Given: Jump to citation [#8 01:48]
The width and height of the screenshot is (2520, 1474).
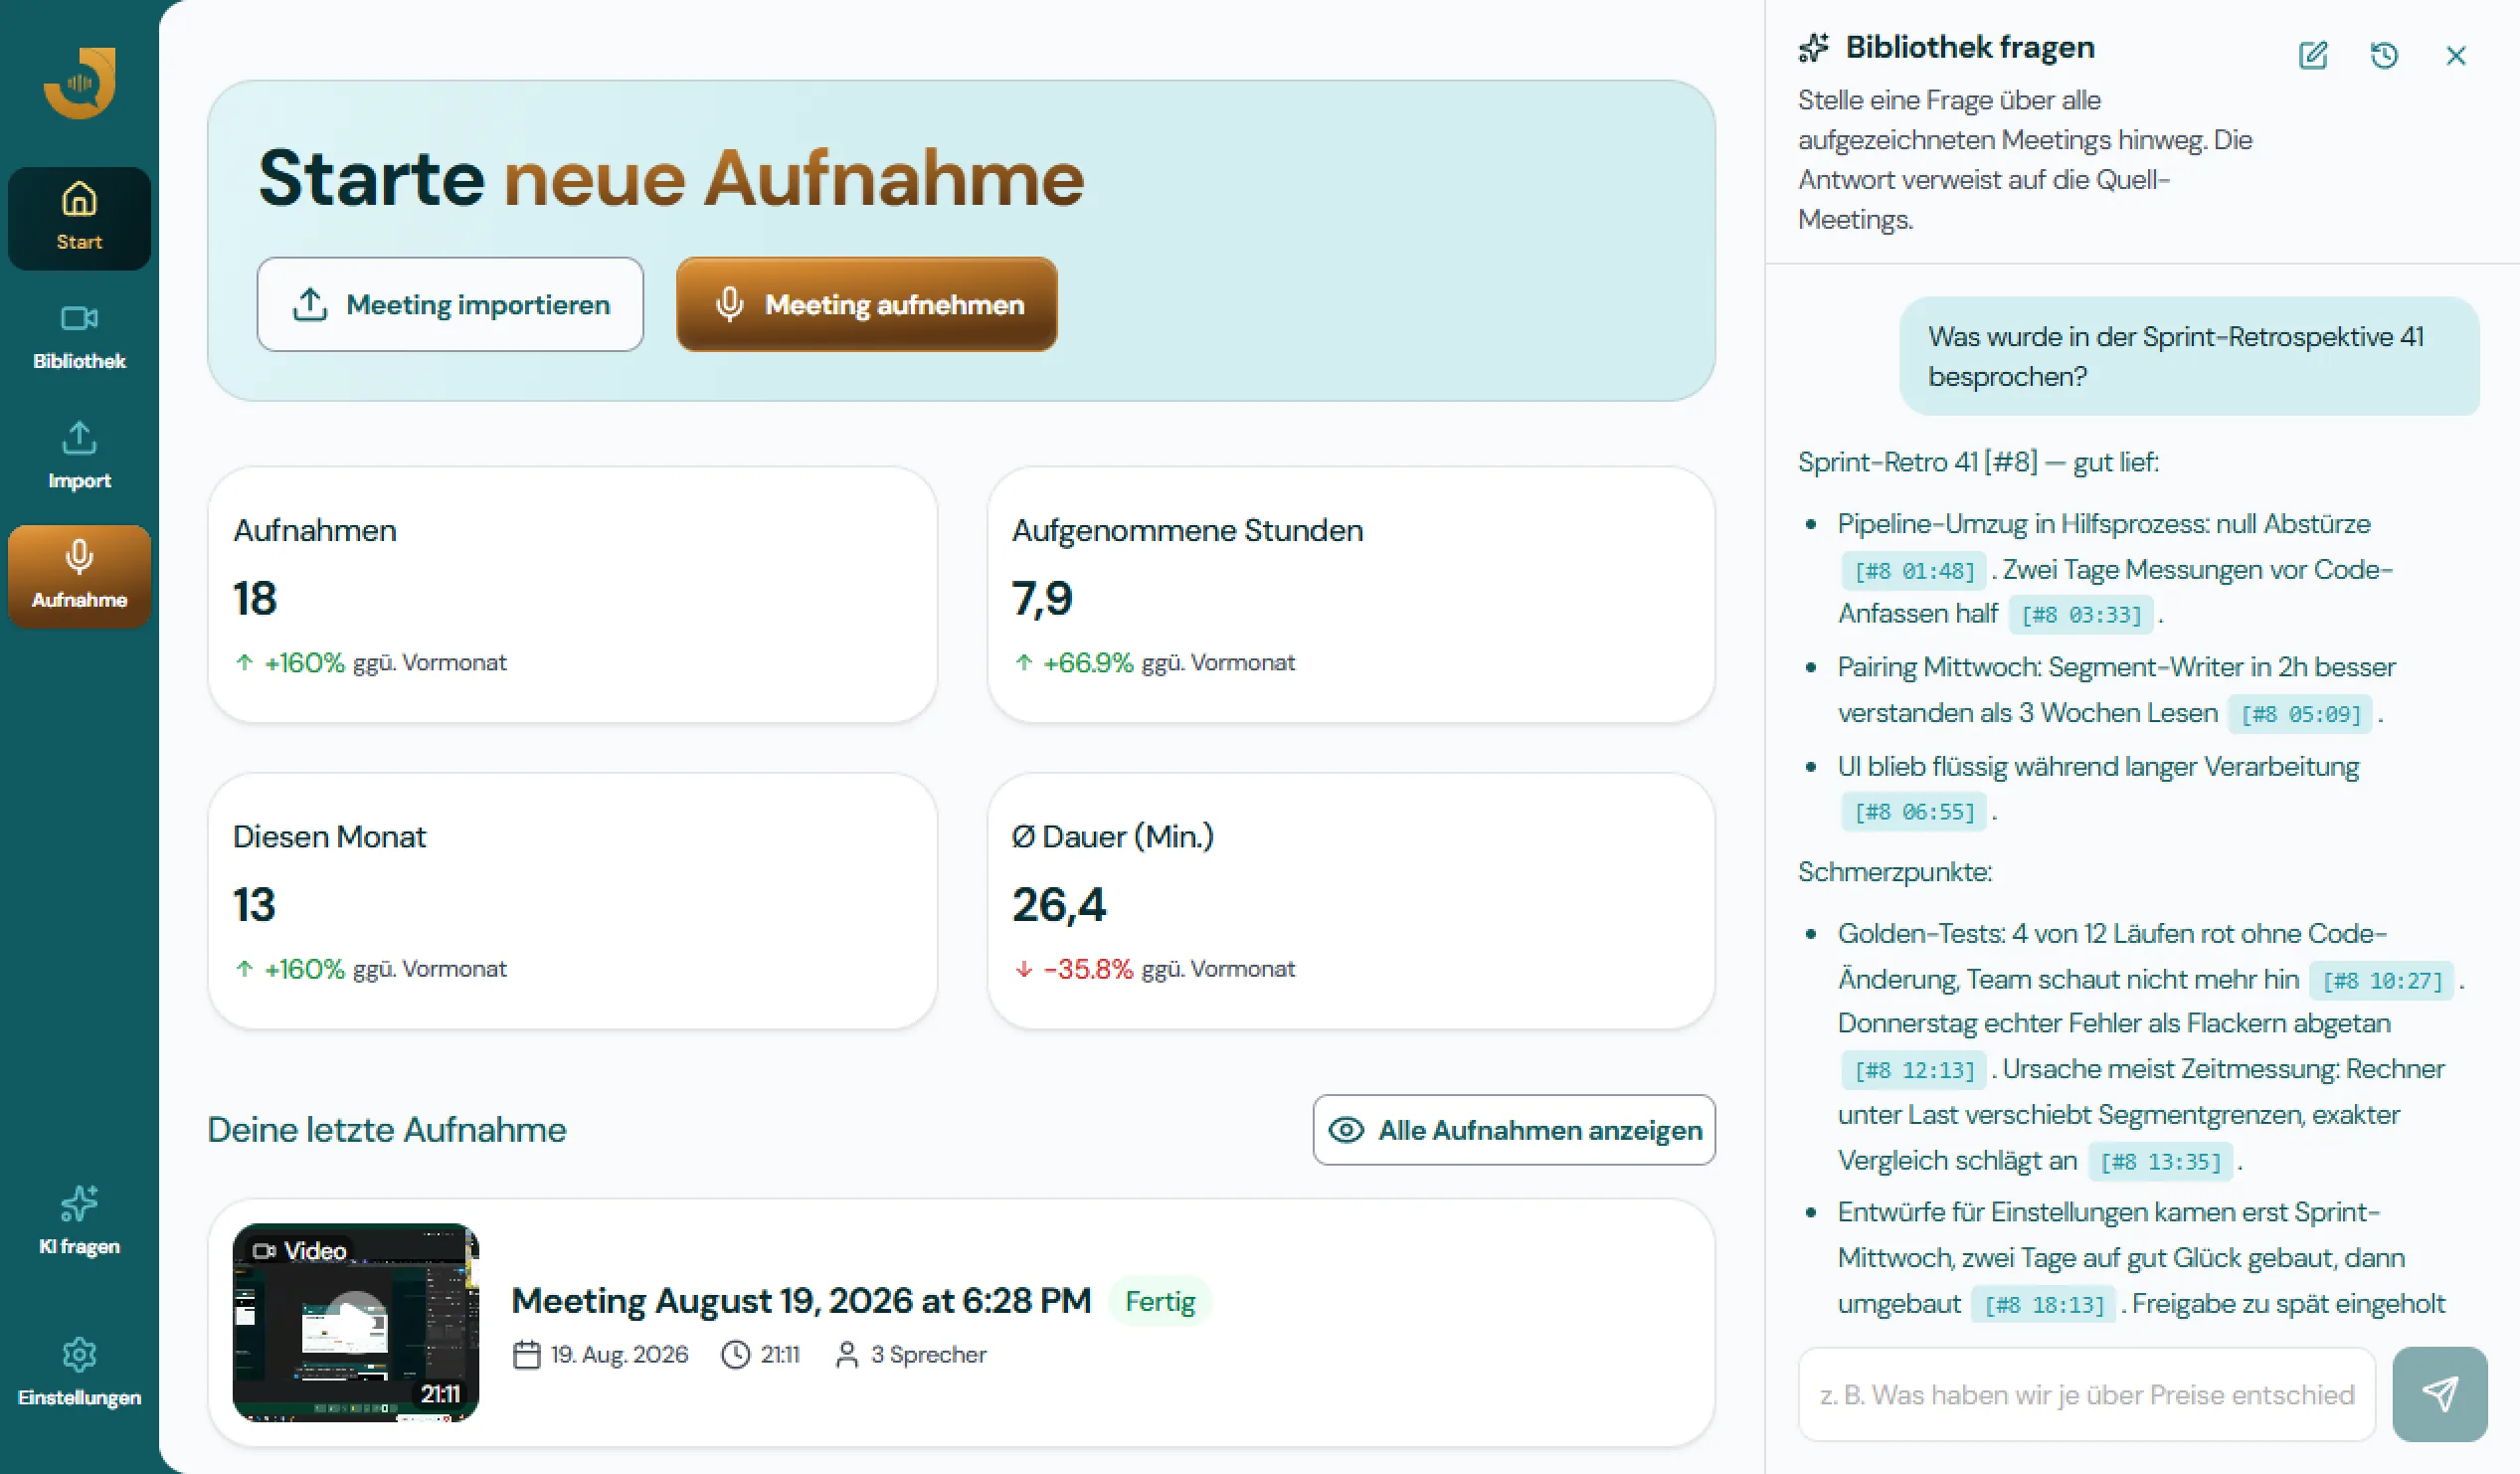Looking at the screenshot, I should point(1915,571).
